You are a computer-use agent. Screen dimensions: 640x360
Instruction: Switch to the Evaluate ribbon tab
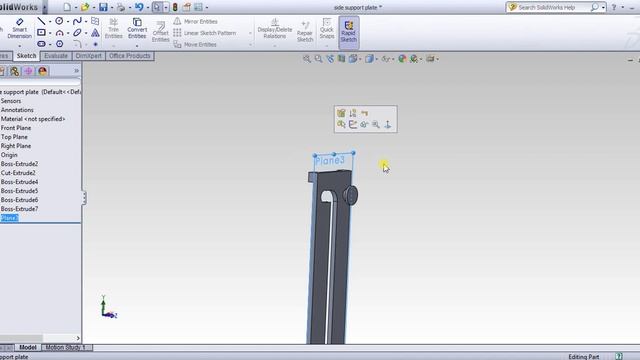point(56,56)
